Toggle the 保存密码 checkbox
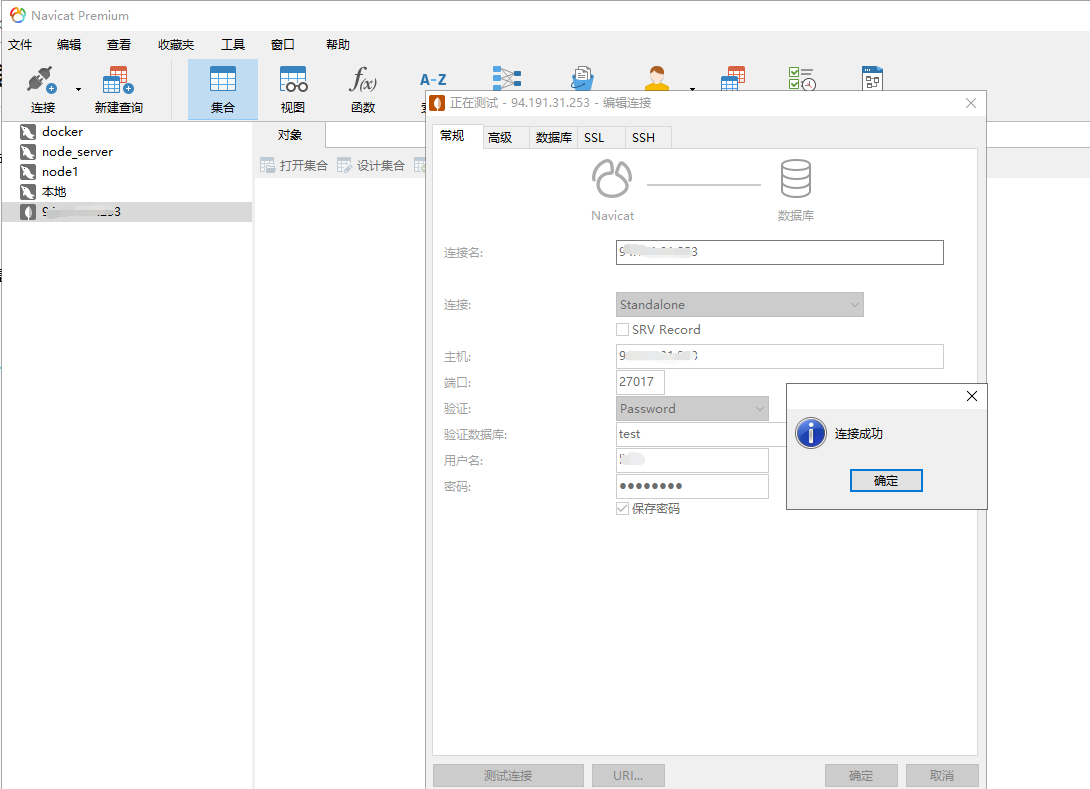1090x789 pixels. (x=623, y=509)
